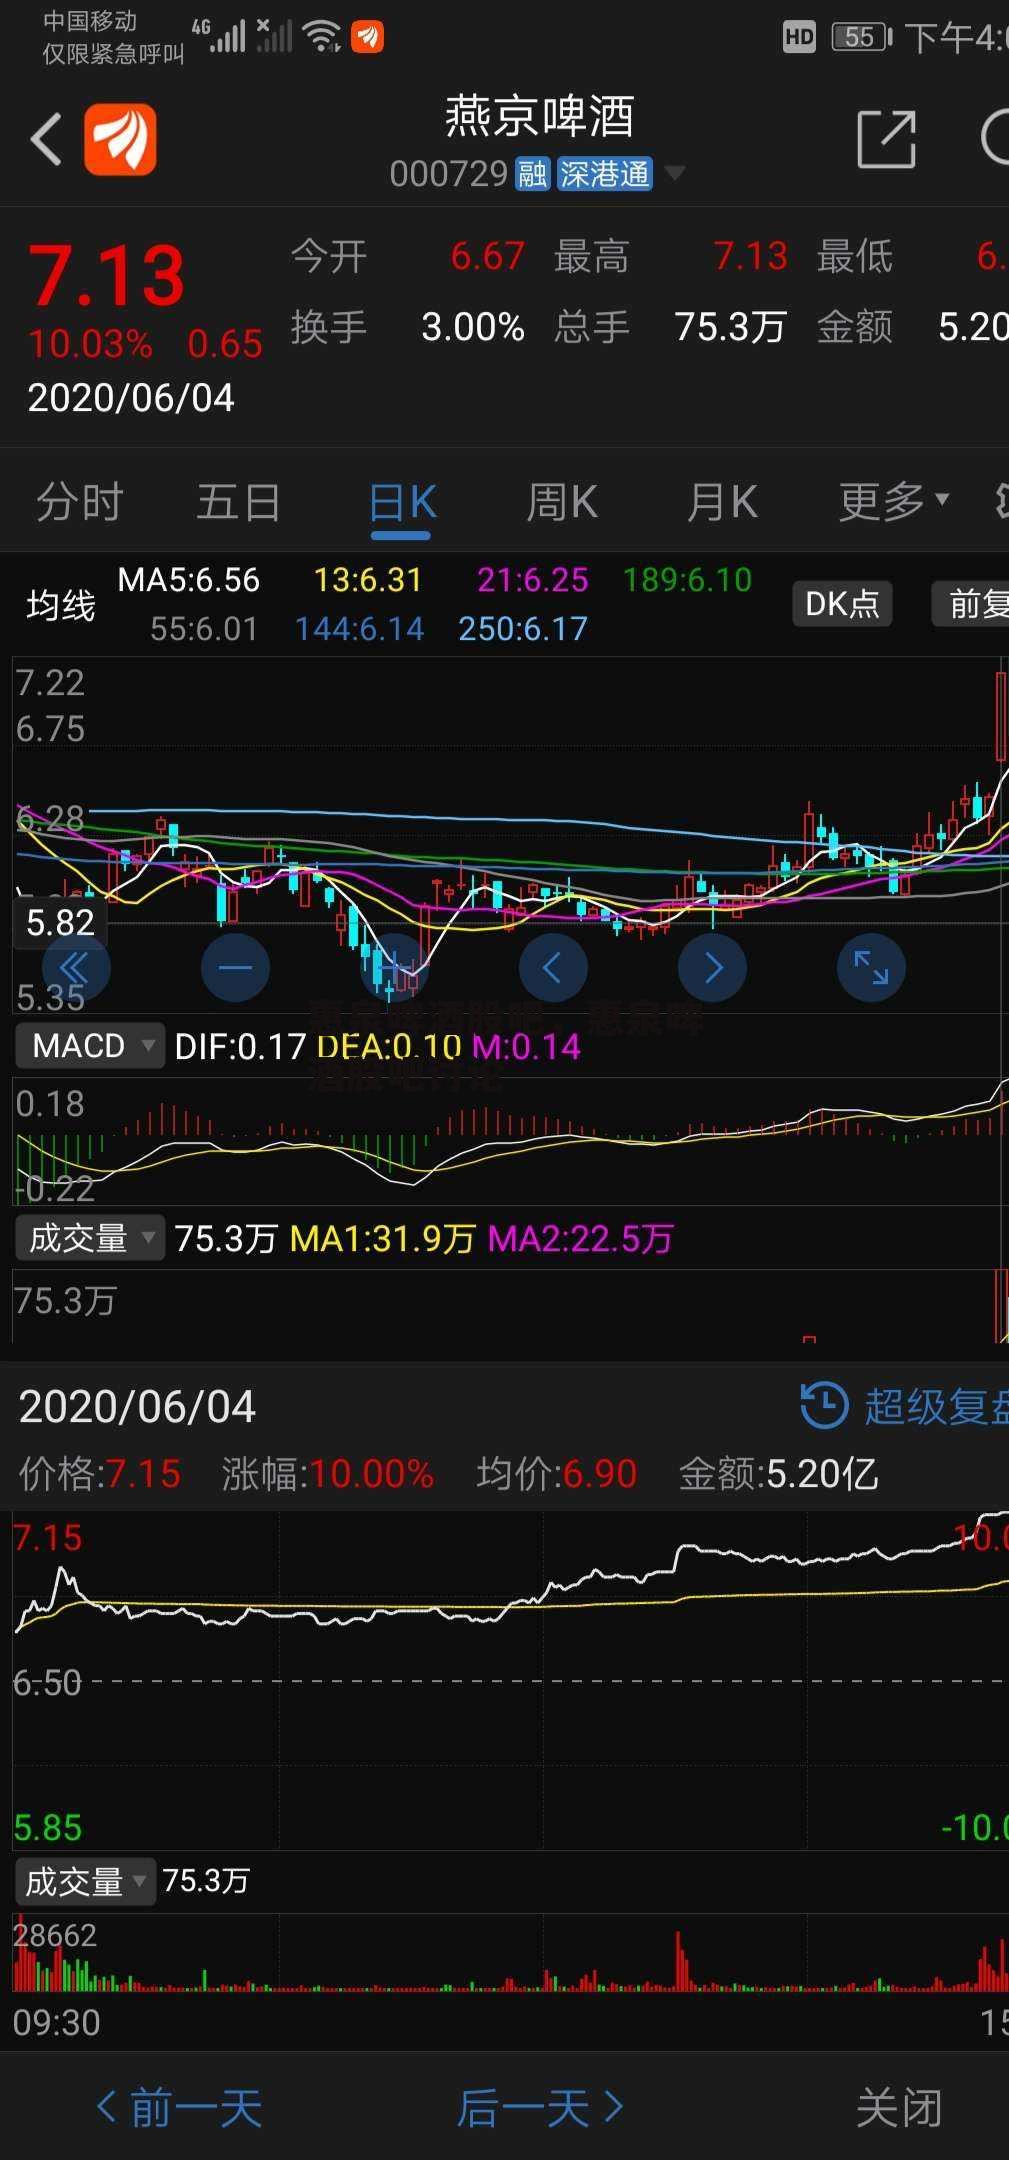The width and height of the screenshot is (1009, 2160).
Task: Tap the green 189:6.10 average value
Action: pos(687,580)
